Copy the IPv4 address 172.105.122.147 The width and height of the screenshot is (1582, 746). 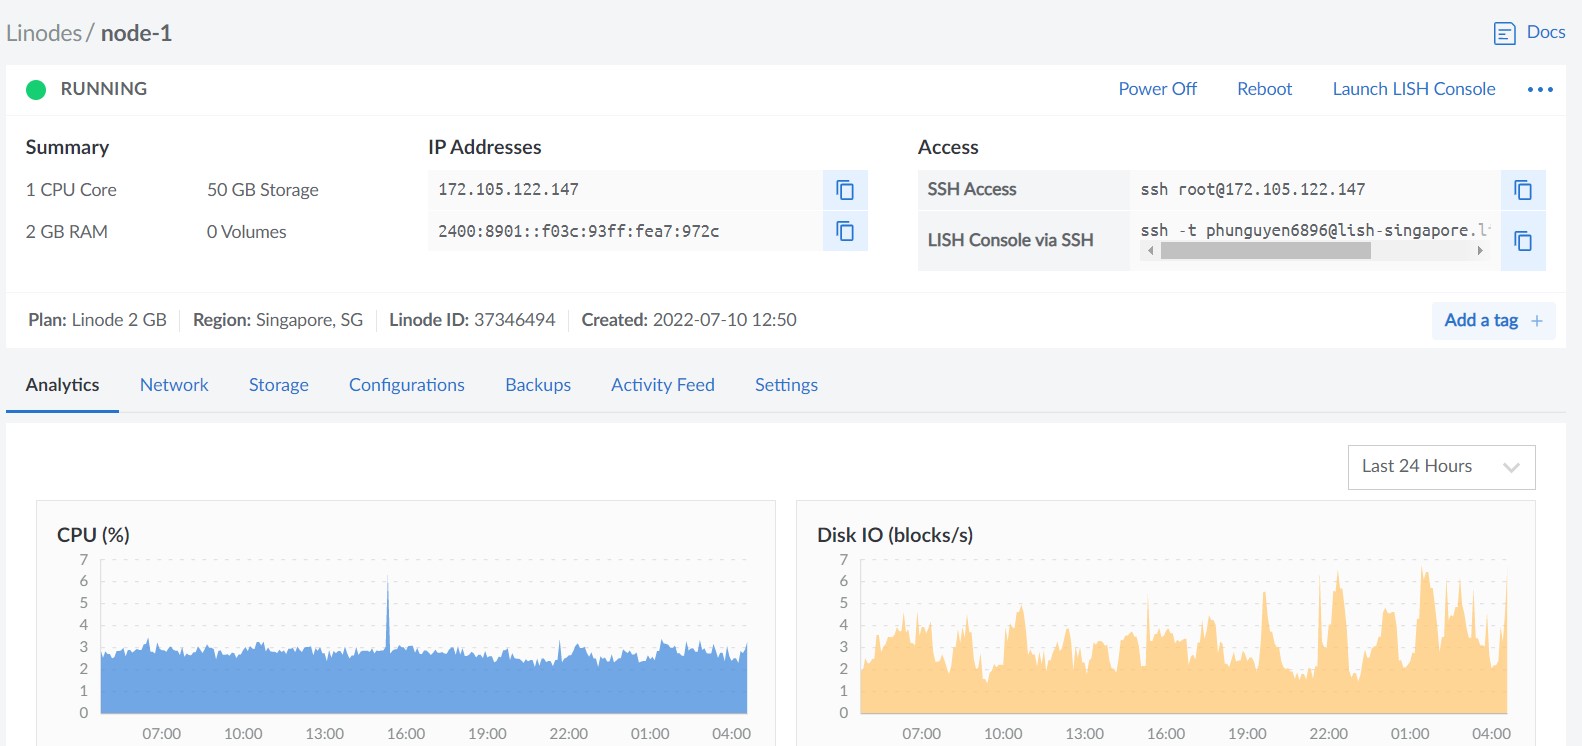coord(845,190)
